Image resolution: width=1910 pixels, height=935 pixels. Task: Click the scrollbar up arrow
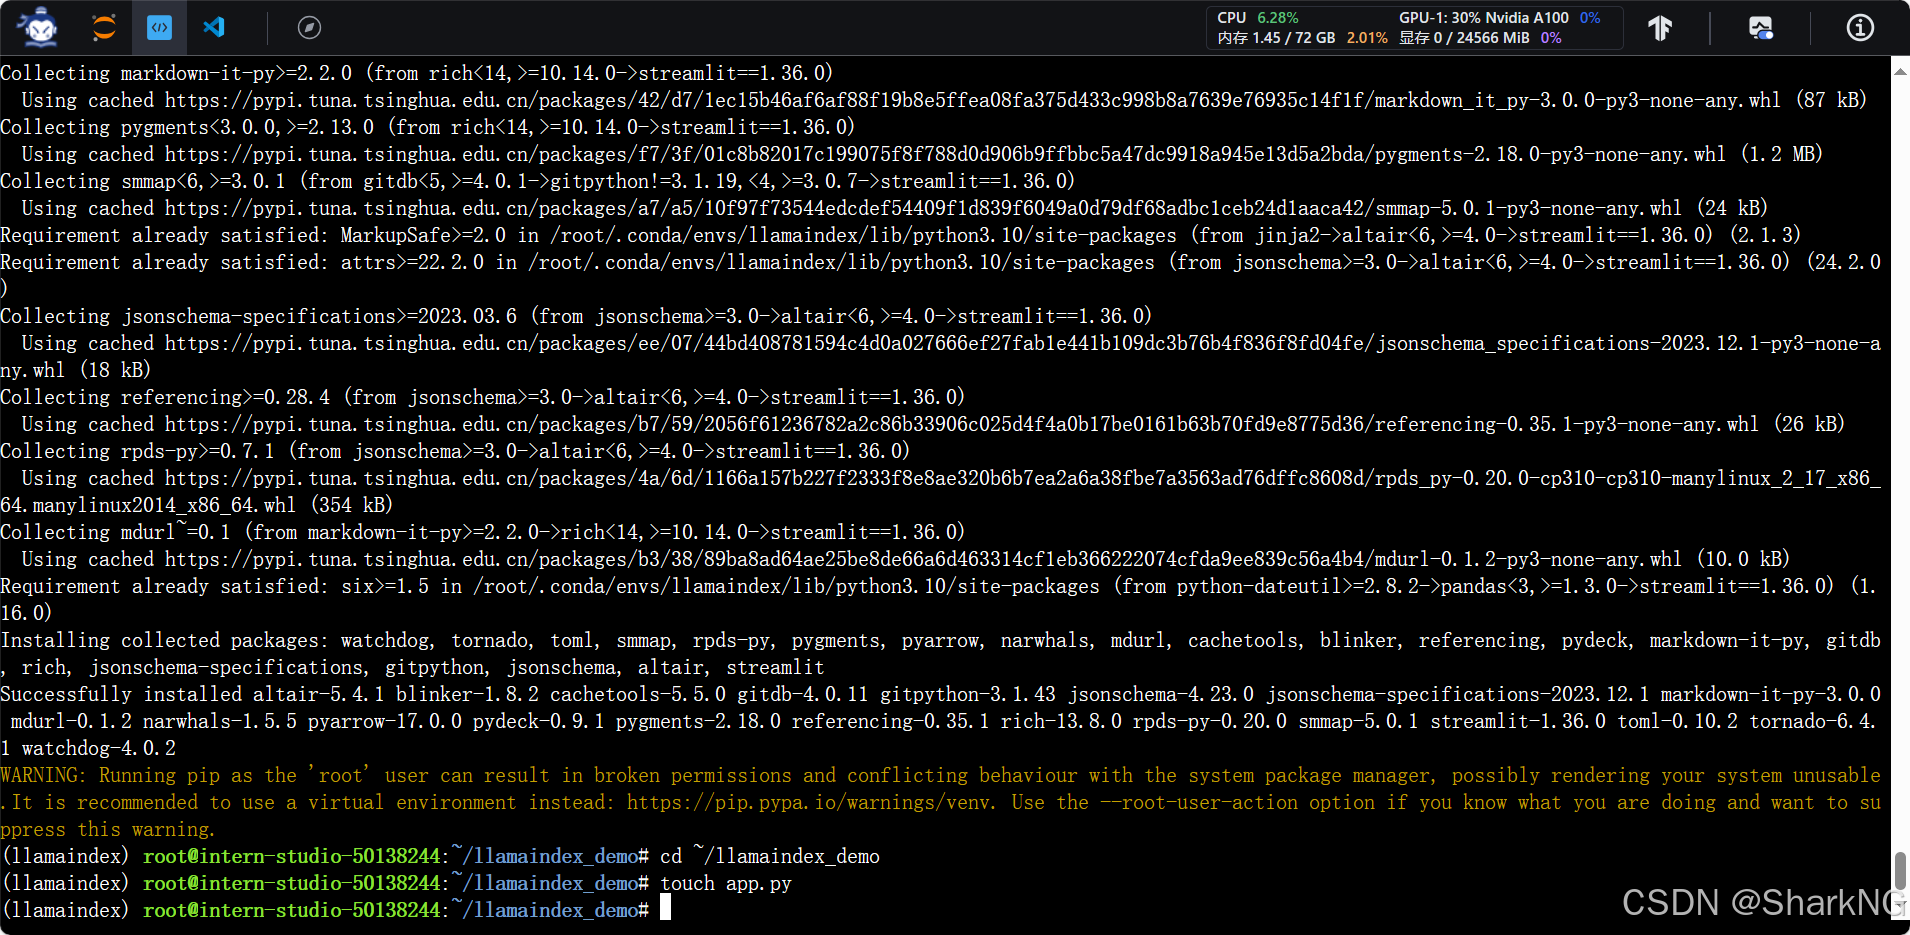(1899, 70)
